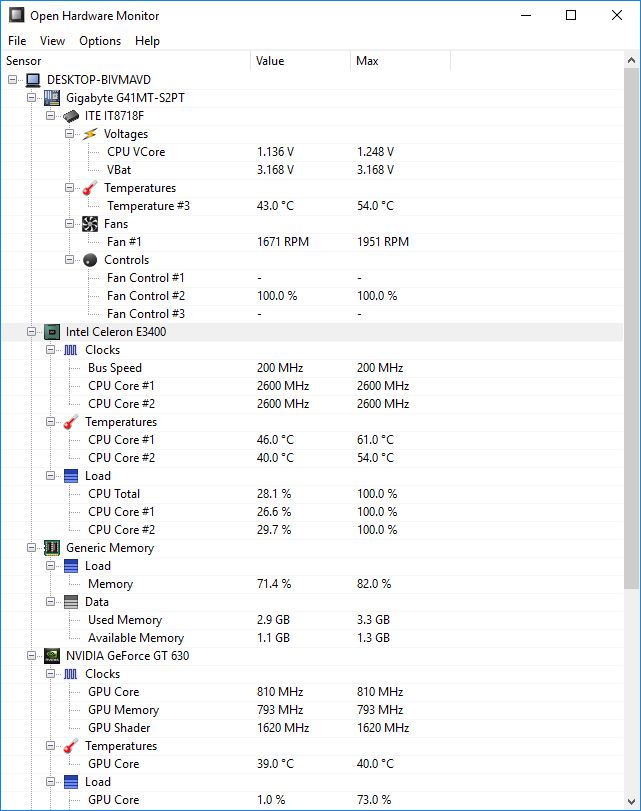This screenshot has height=811, width=641.
Task: Open the View menu
Action: click(x=52, y=41)
